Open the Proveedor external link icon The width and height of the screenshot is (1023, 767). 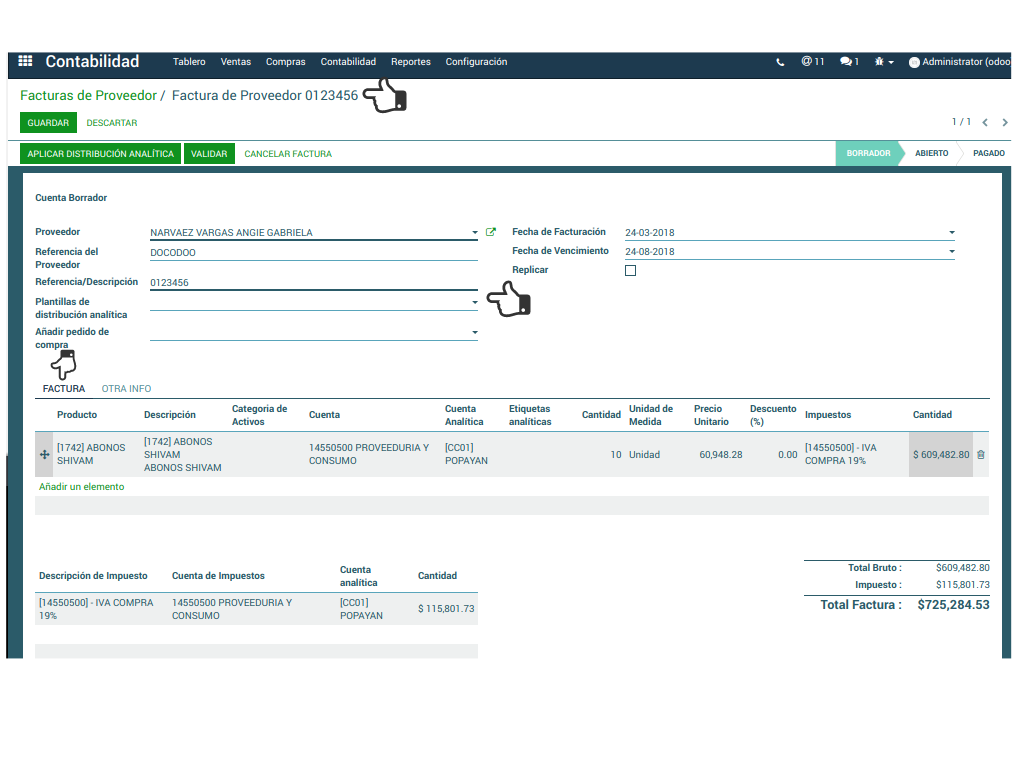coord(490,232)
